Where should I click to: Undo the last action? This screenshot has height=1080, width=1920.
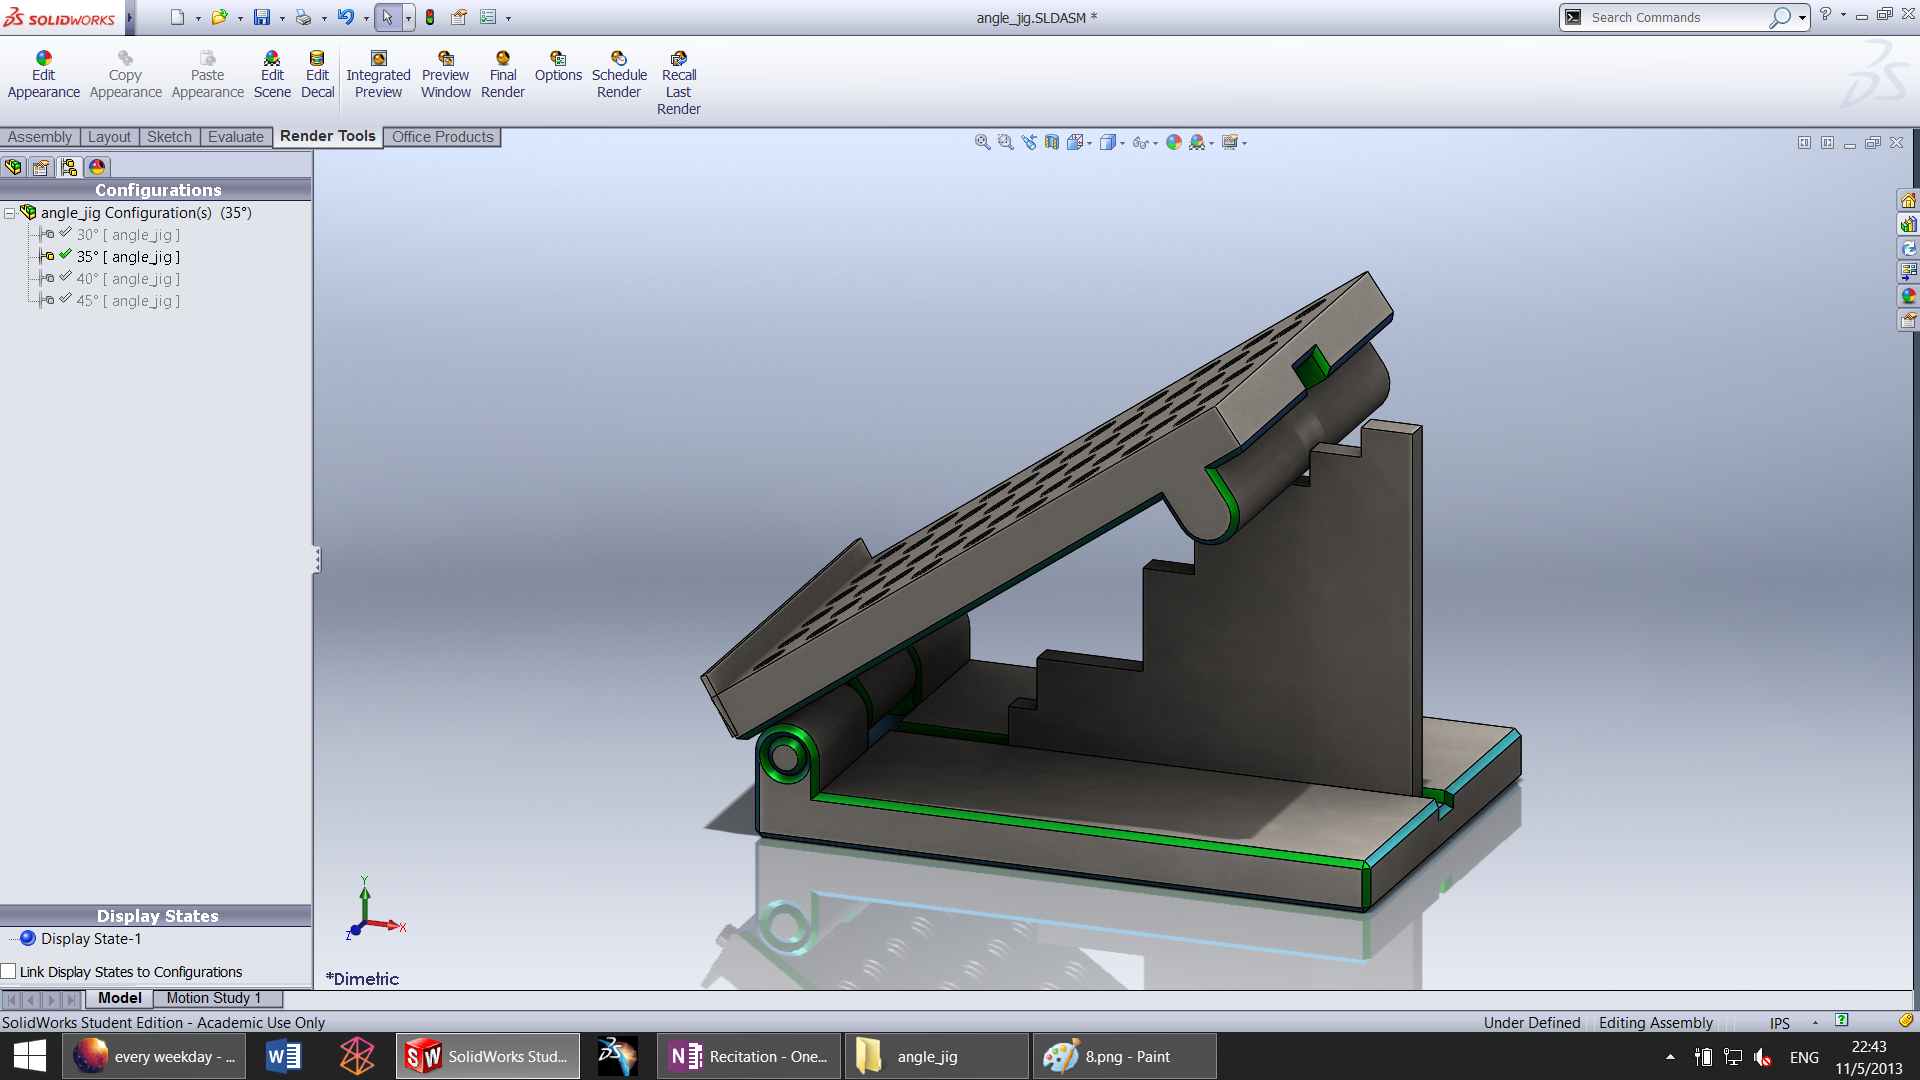click(346, 17)
